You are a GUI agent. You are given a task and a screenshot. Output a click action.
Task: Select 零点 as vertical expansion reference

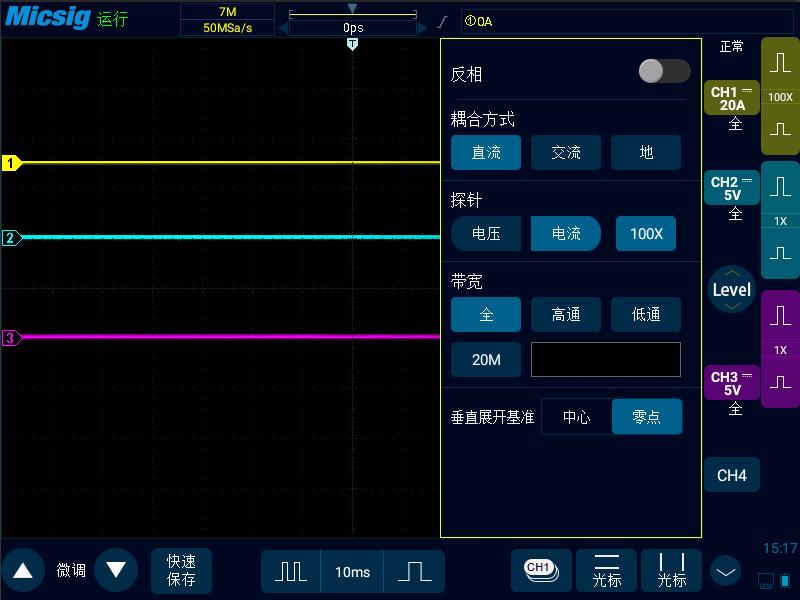(647, 417)
